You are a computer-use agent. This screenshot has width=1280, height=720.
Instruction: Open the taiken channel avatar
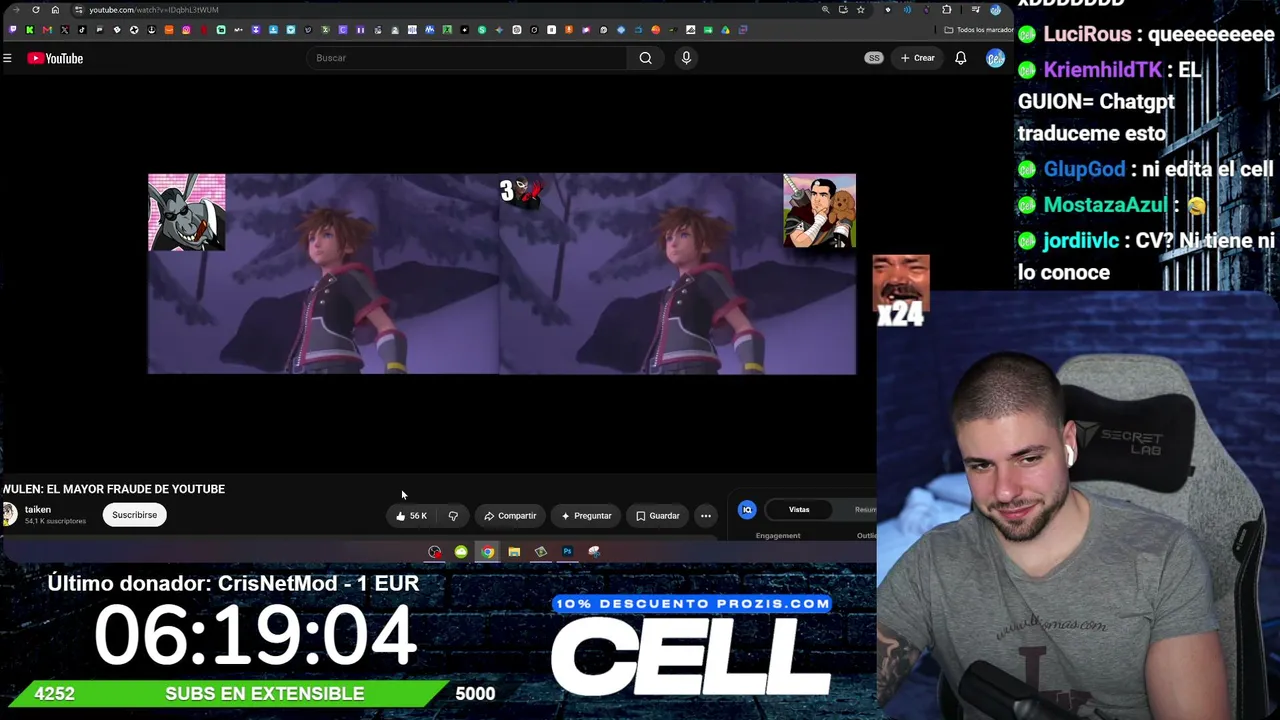10,514
